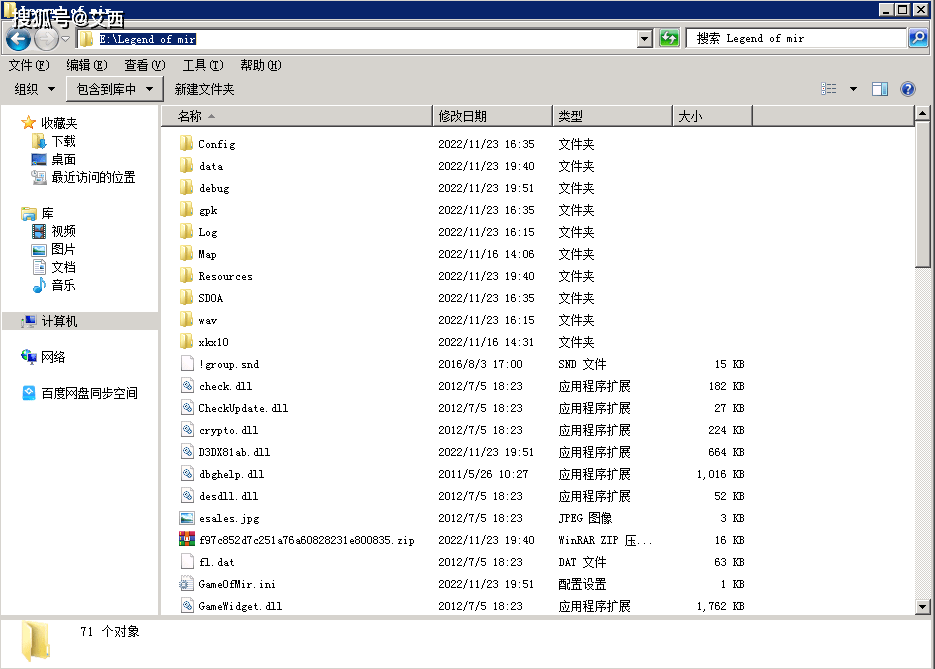935x669 pixels.
Task: Change view using the view mode icon
Action: coord(829,89)
